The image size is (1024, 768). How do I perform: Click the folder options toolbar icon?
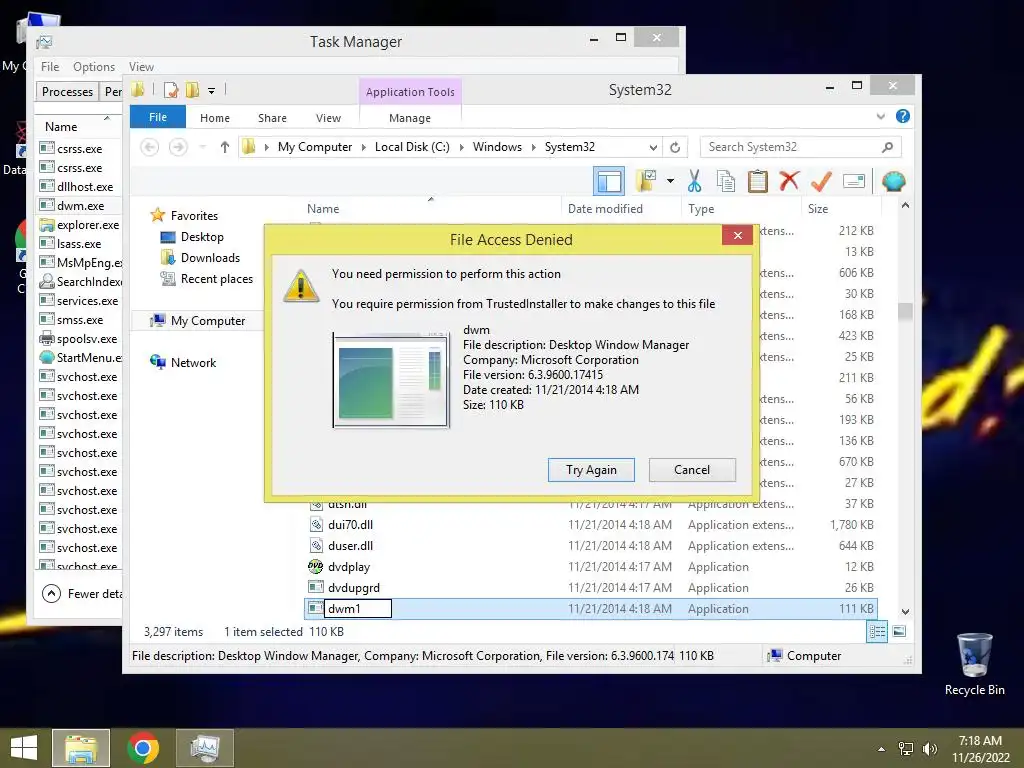646,181
